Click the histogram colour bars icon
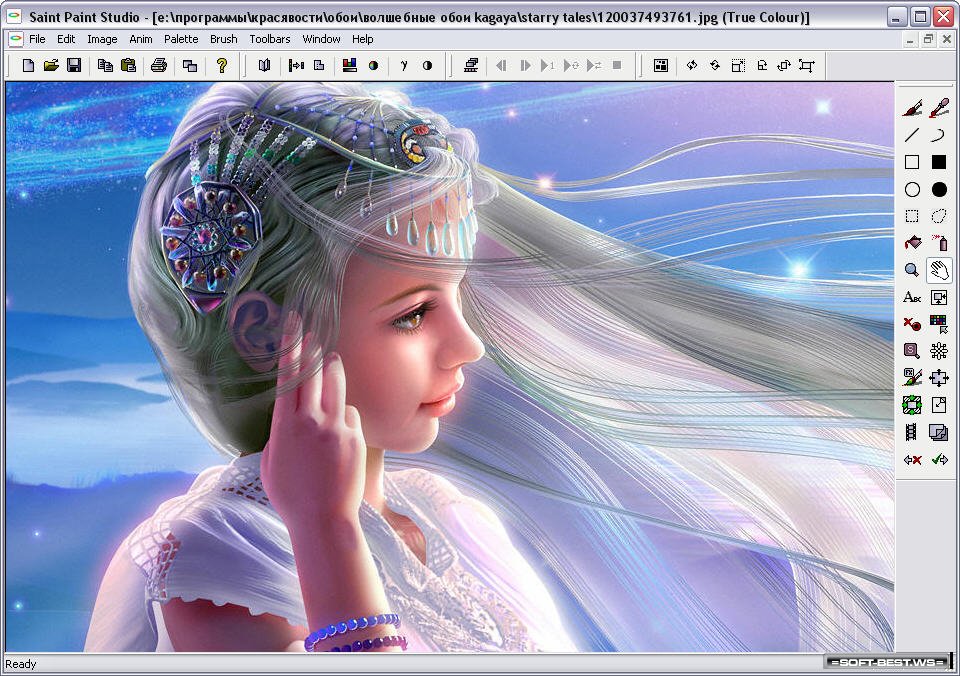The height and width of the screenshot is (676, 960). 350,66
